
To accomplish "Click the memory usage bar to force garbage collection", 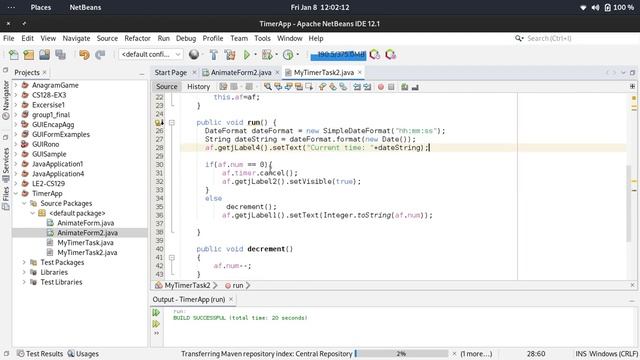I will point(338,55).
